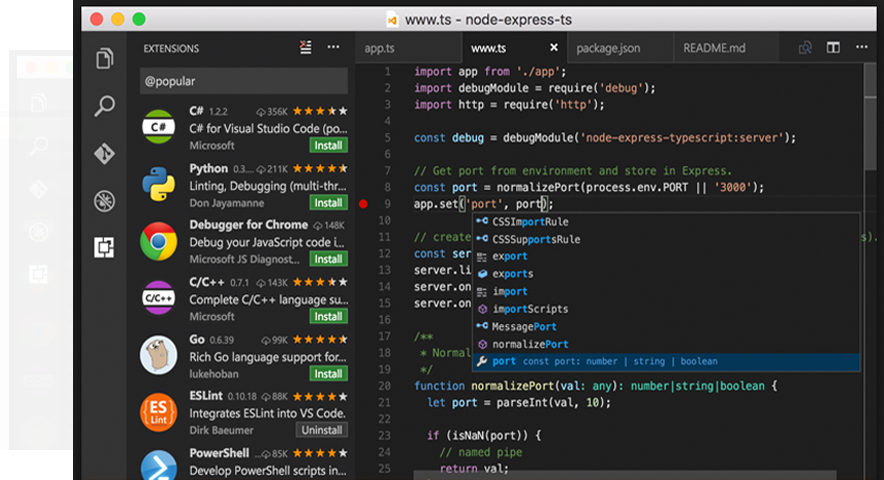Install the C# extension
The width and height of the screenshot is (884, 480).
point(328,146)
